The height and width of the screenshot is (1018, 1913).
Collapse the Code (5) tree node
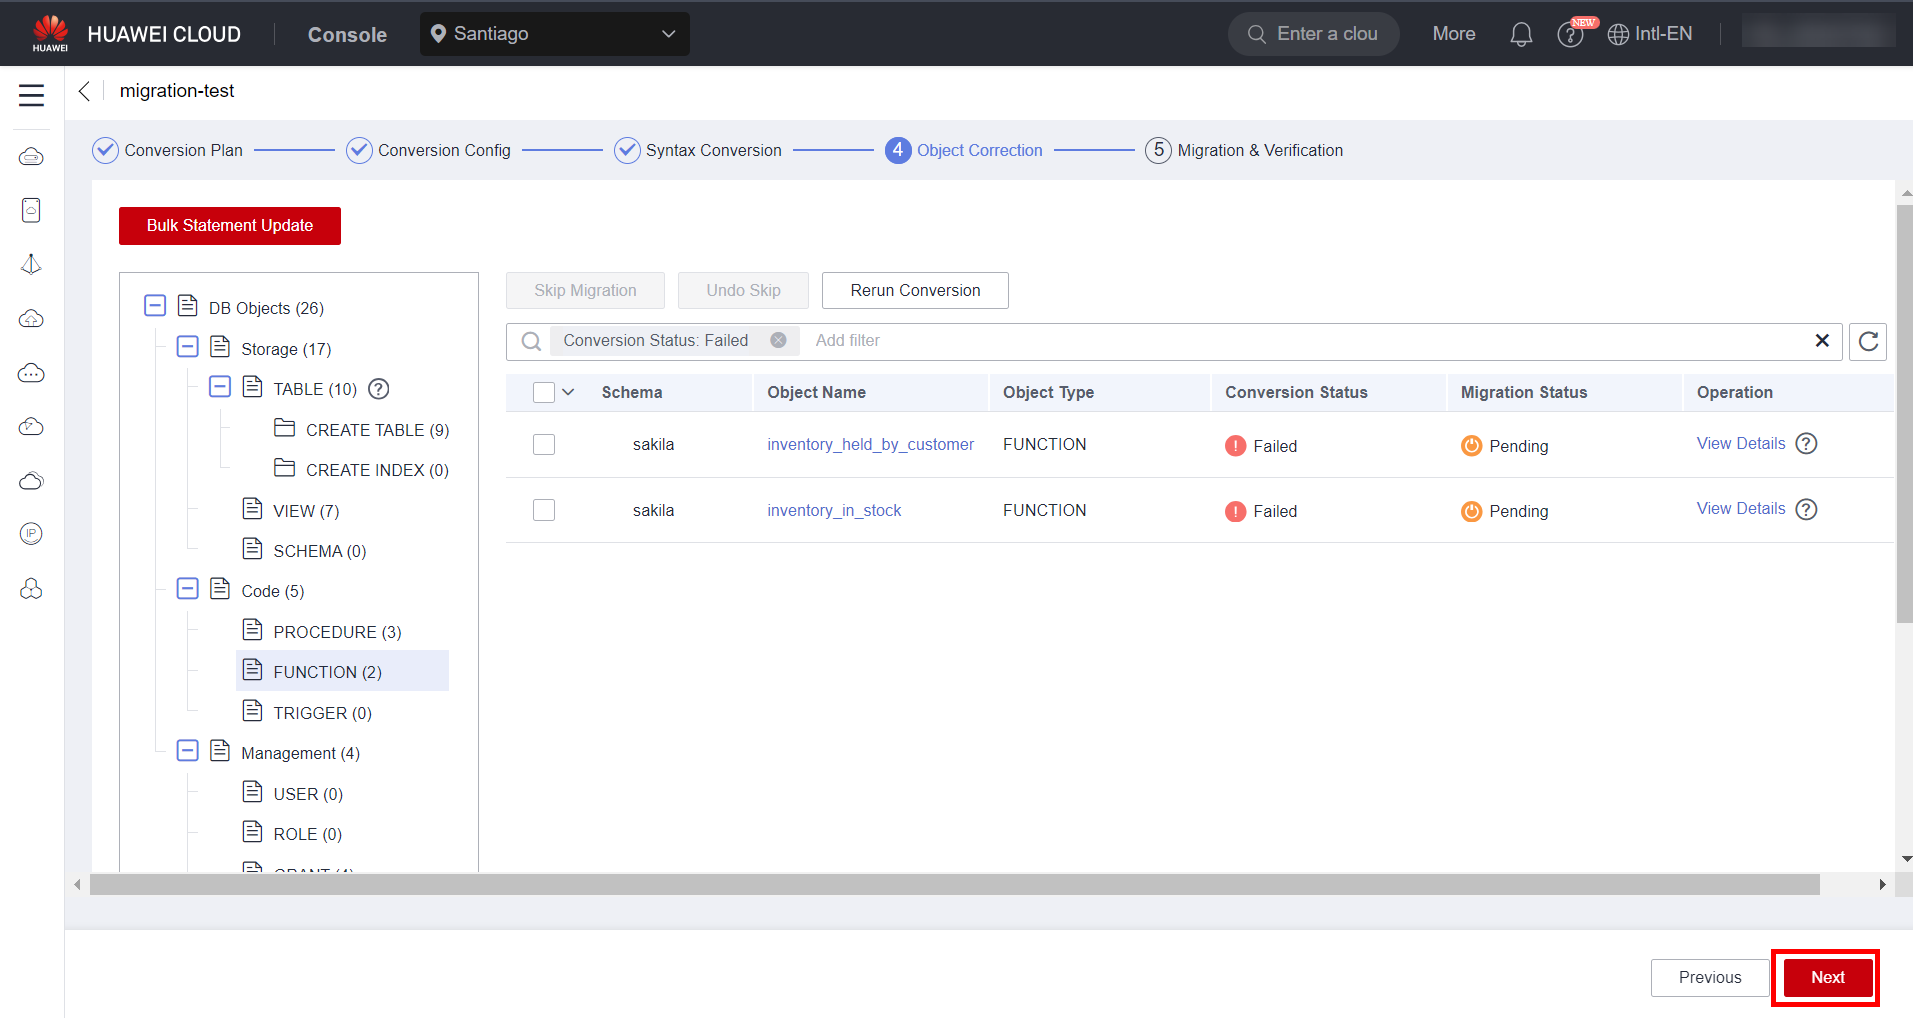point(187,589)
